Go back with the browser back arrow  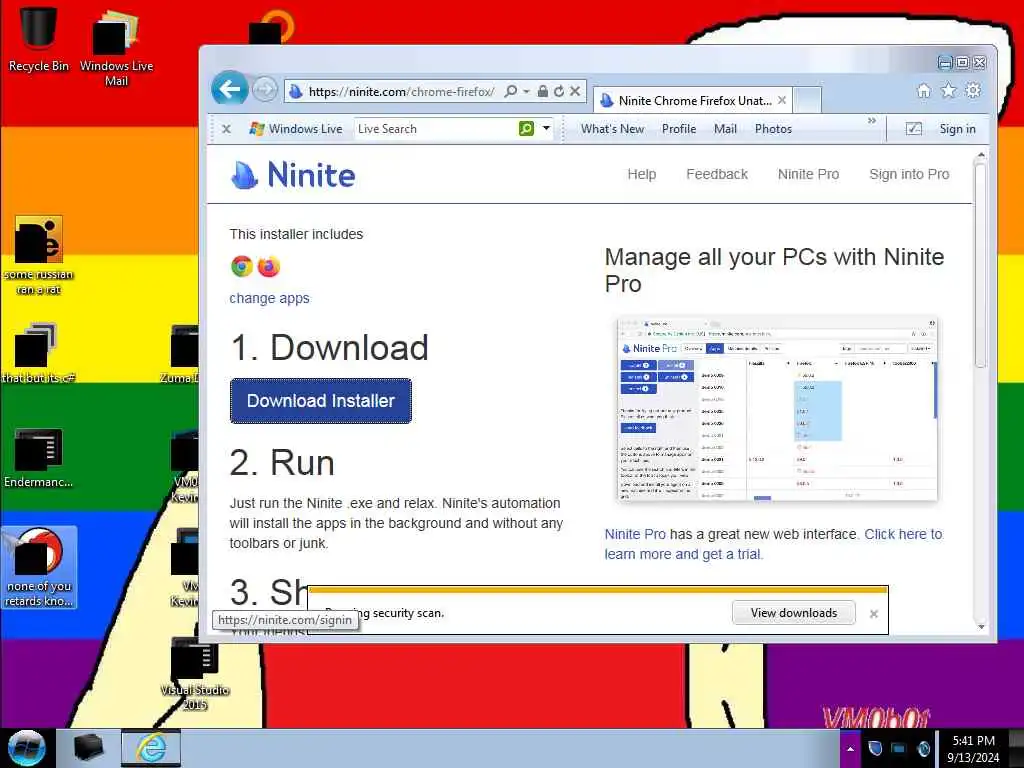click(229, 89)
